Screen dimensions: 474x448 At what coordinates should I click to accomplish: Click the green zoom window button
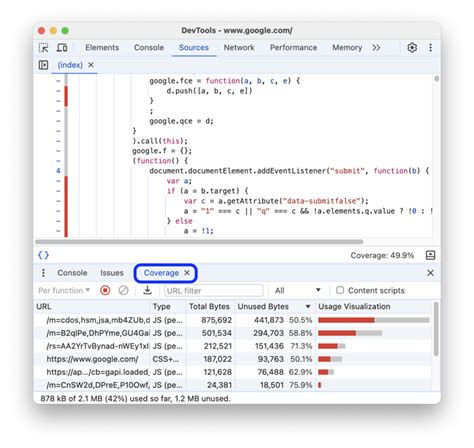tap(65, 31)
